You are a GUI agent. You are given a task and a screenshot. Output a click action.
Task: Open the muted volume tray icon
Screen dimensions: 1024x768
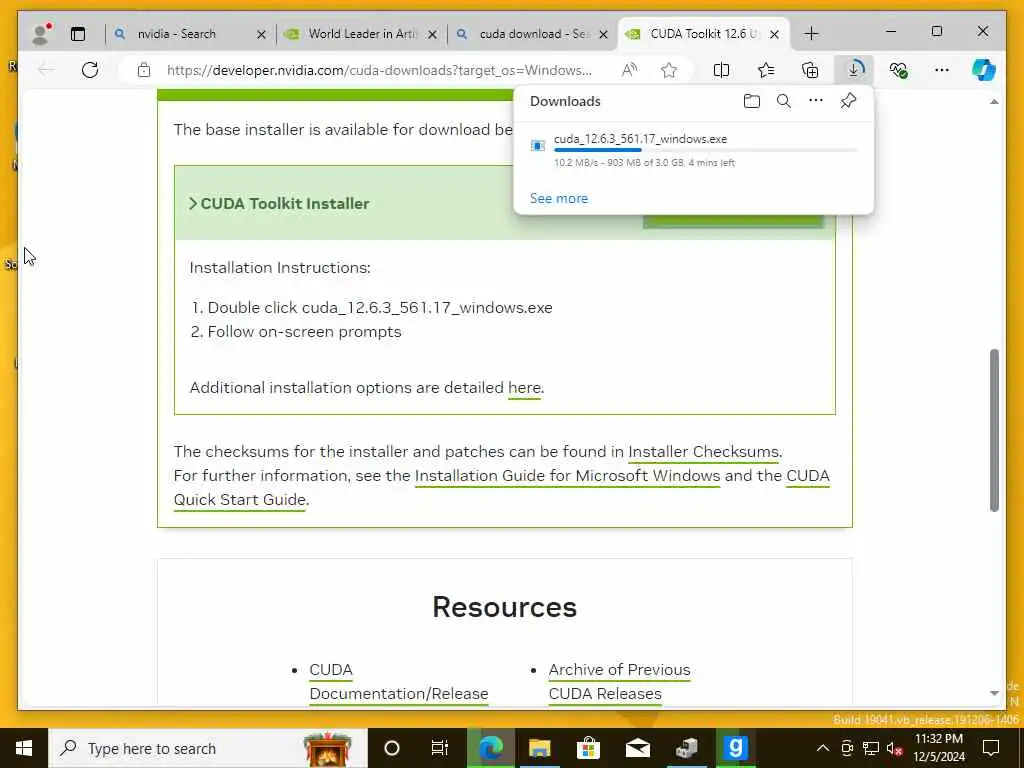click(894, 748)
